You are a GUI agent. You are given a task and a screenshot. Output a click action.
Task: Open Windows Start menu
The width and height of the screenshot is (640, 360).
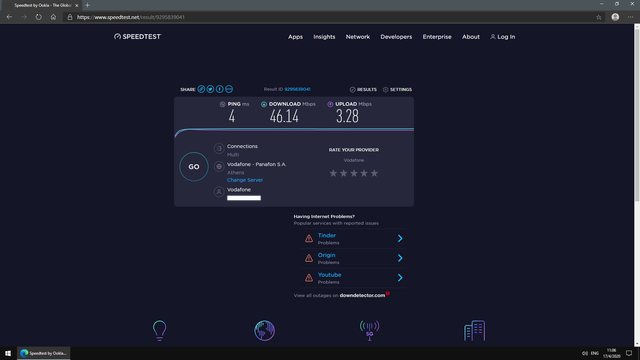pyautogui.click(x=8, y=353)
